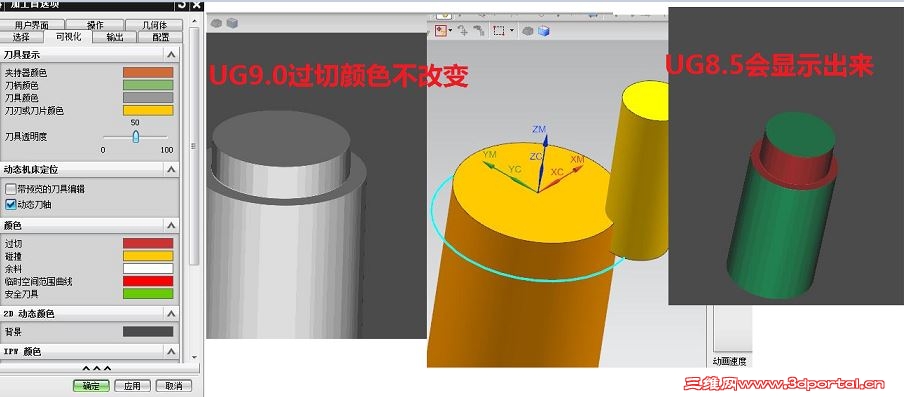Click the gray solid body icon in middle toolbar
Image resolution: width=904 pixels, height=397 pixels.
[528, 31]
